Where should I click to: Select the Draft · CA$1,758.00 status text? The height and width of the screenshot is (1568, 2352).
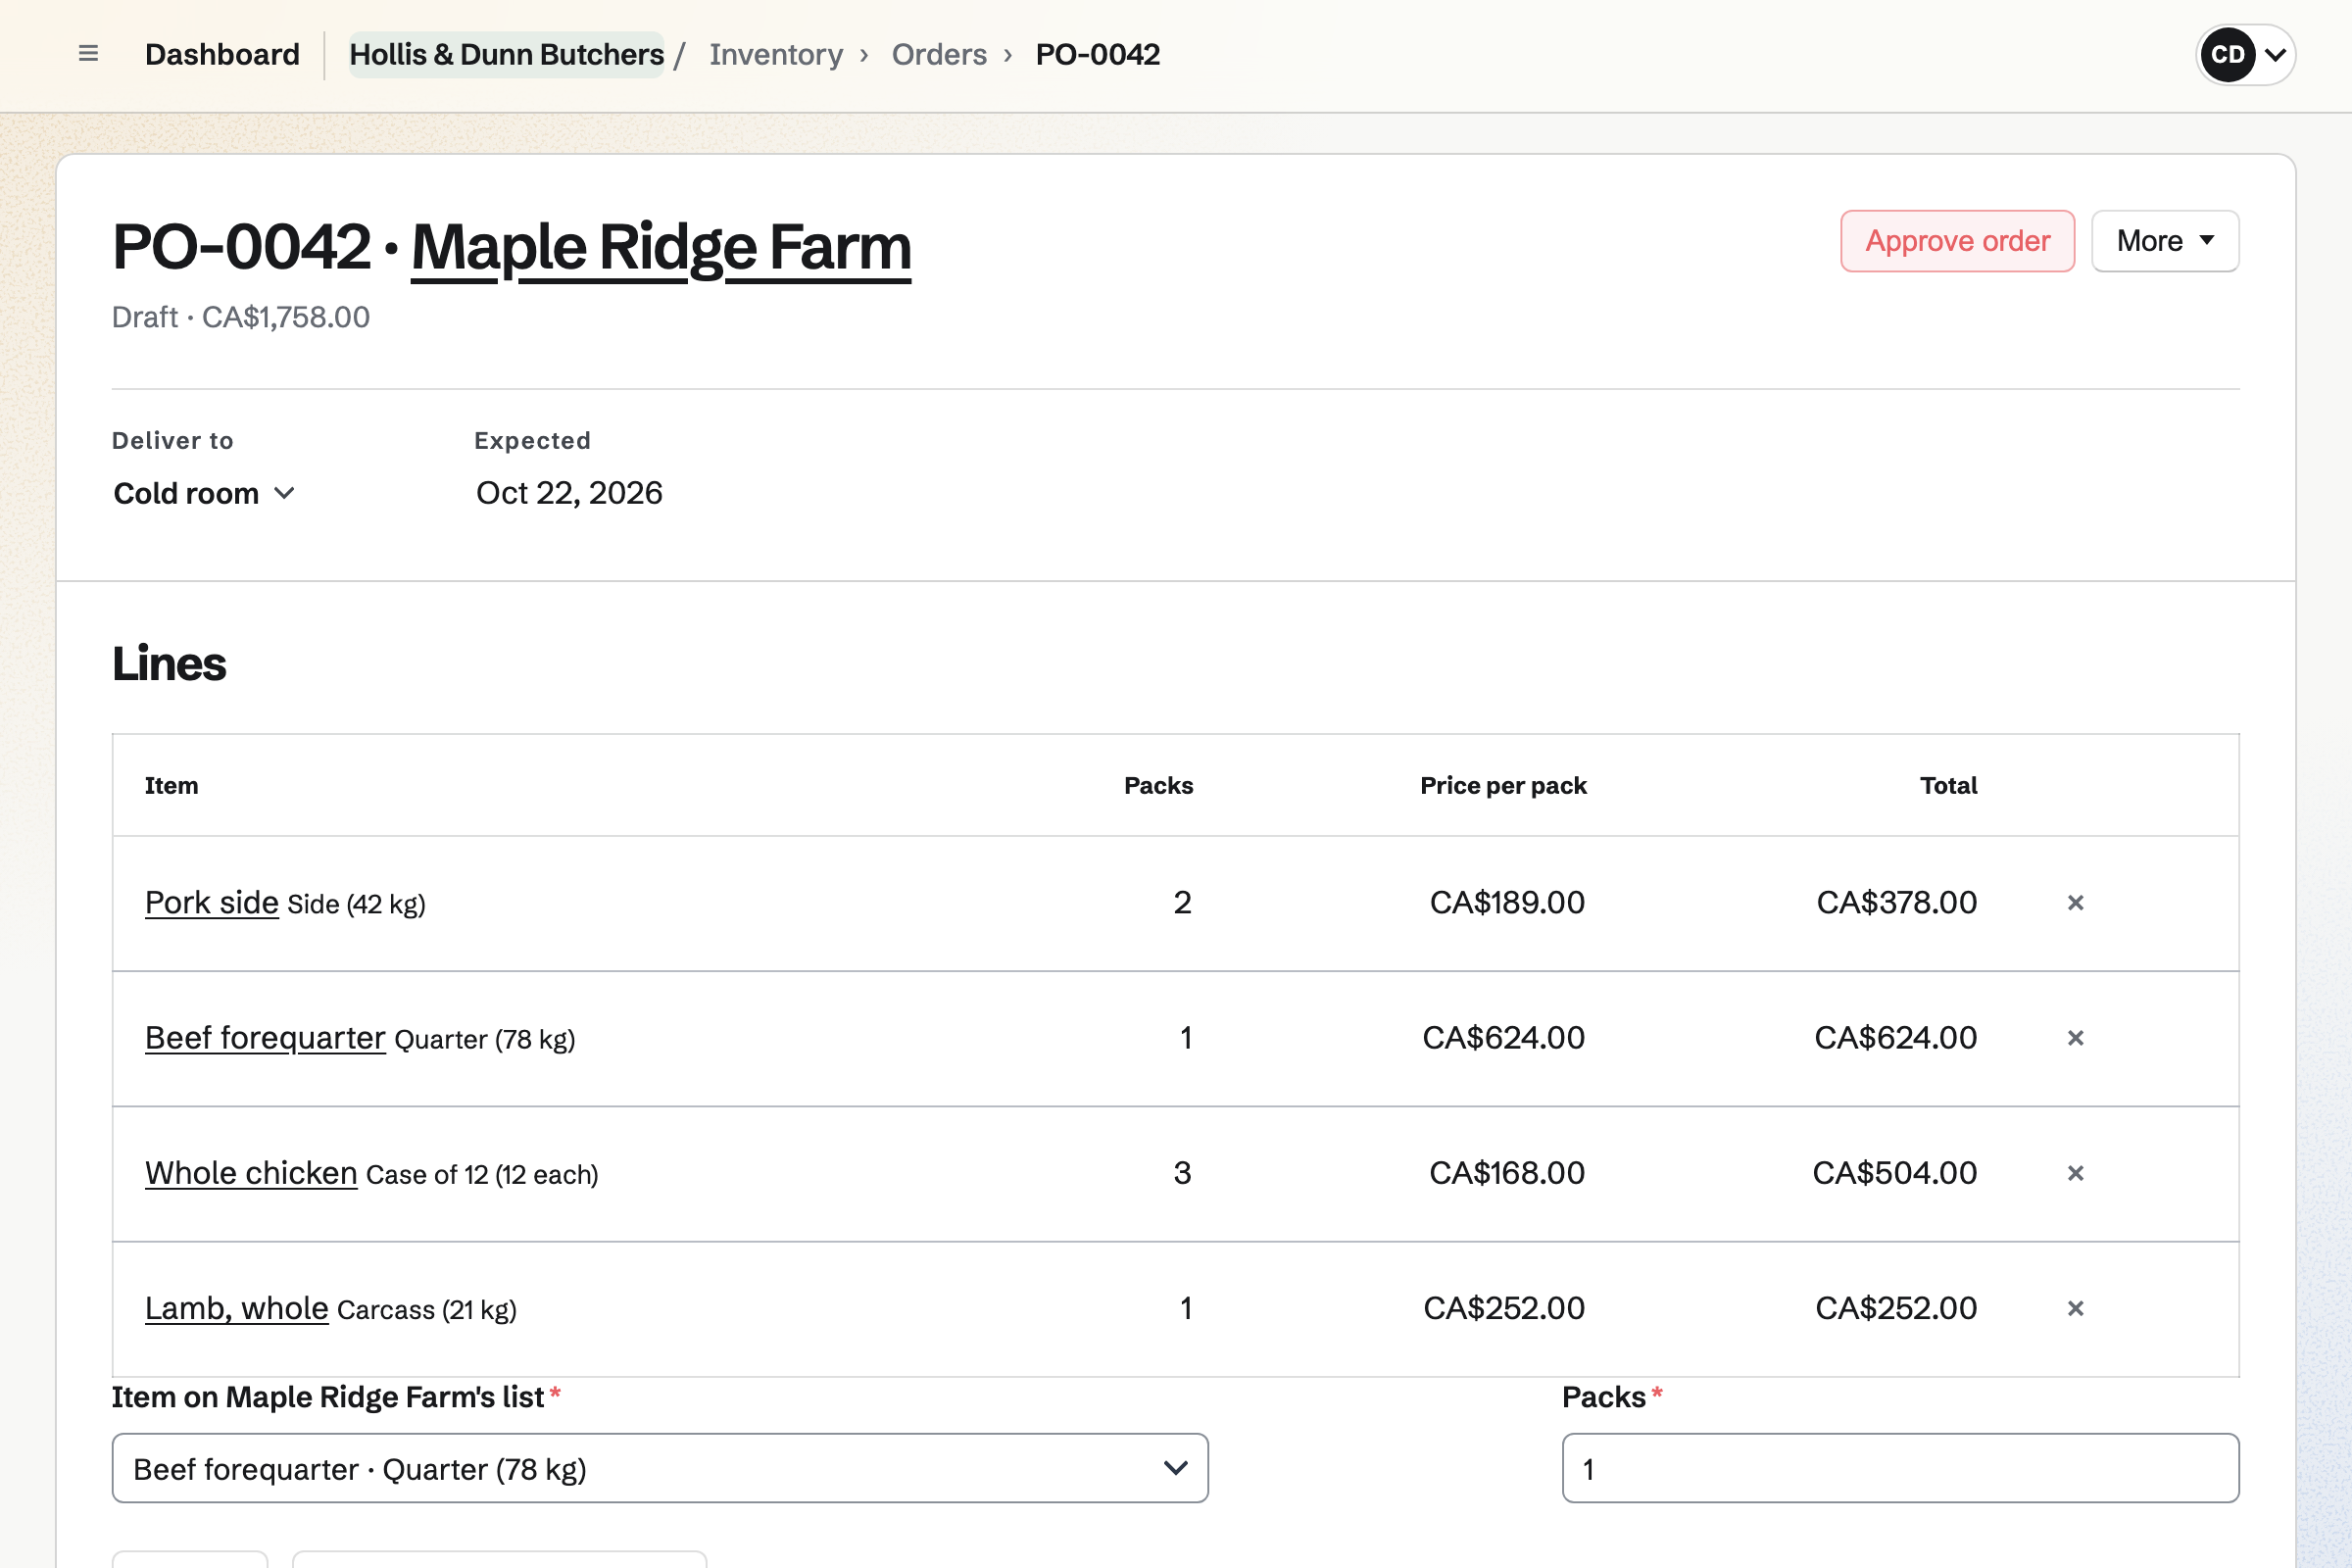click(x=241, y=317)
